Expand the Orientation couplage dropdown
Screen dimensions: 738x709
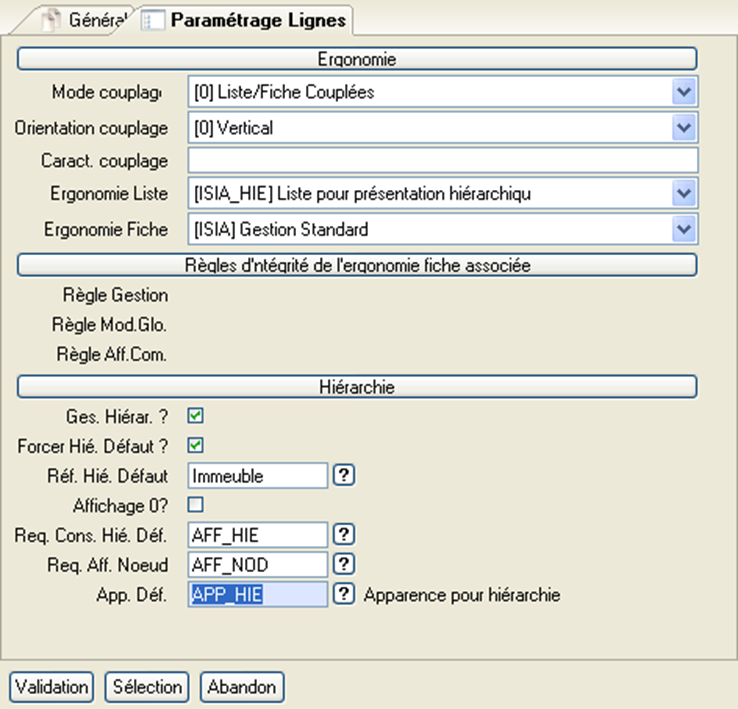point(684,128)
